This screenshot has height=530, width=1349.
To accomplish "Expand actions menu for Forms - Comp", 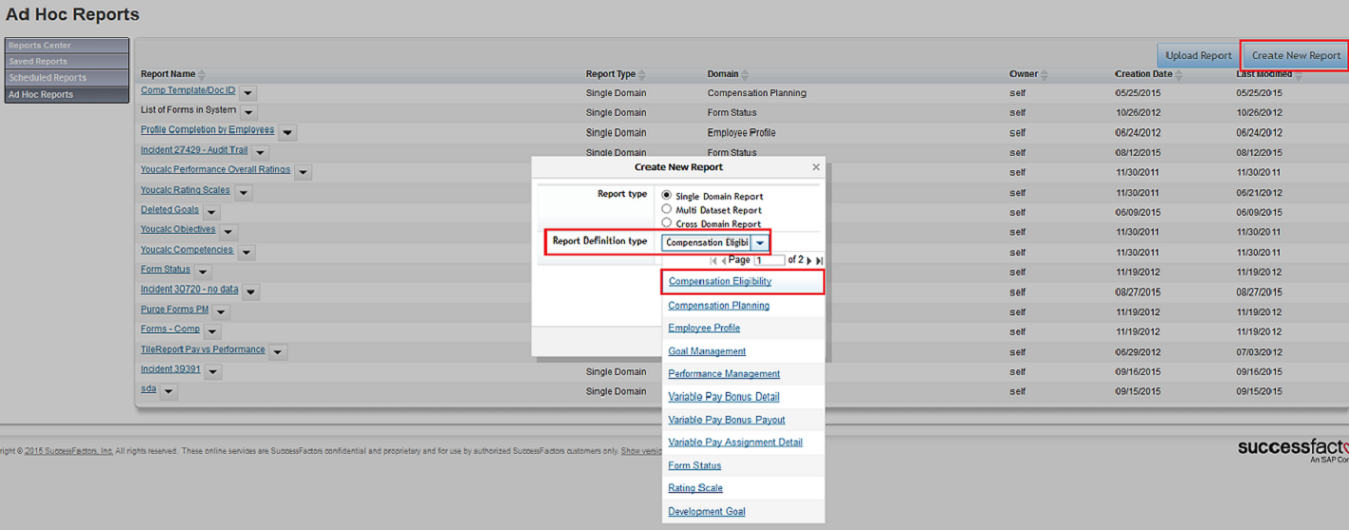I will 212,331.
